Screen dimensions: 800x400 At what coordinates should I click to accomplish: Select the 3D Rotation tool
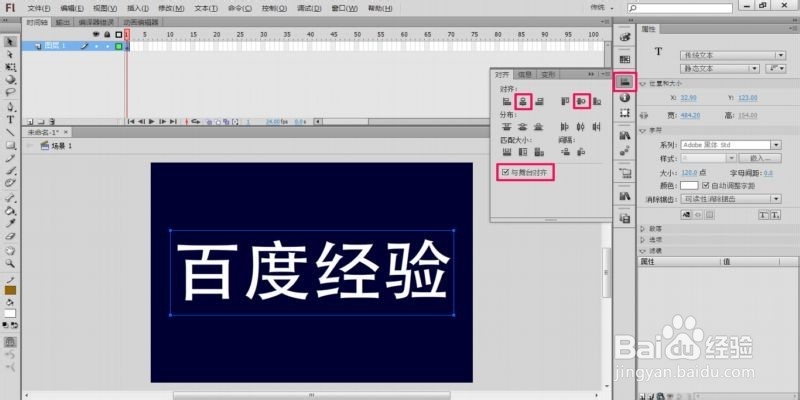(x=10, y=80)
